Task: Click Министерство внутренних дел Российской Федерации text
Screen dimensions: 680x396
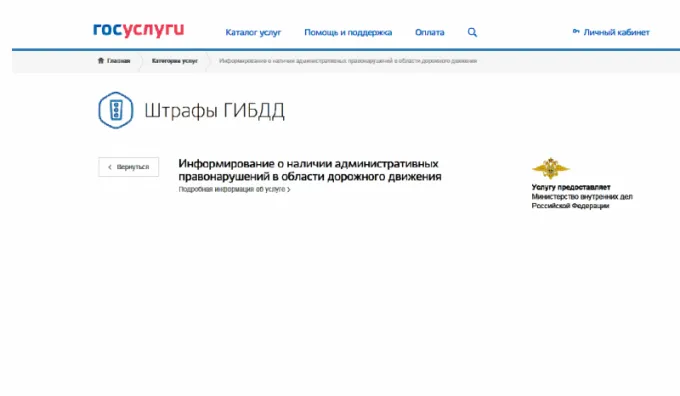Action: point(582,201)
